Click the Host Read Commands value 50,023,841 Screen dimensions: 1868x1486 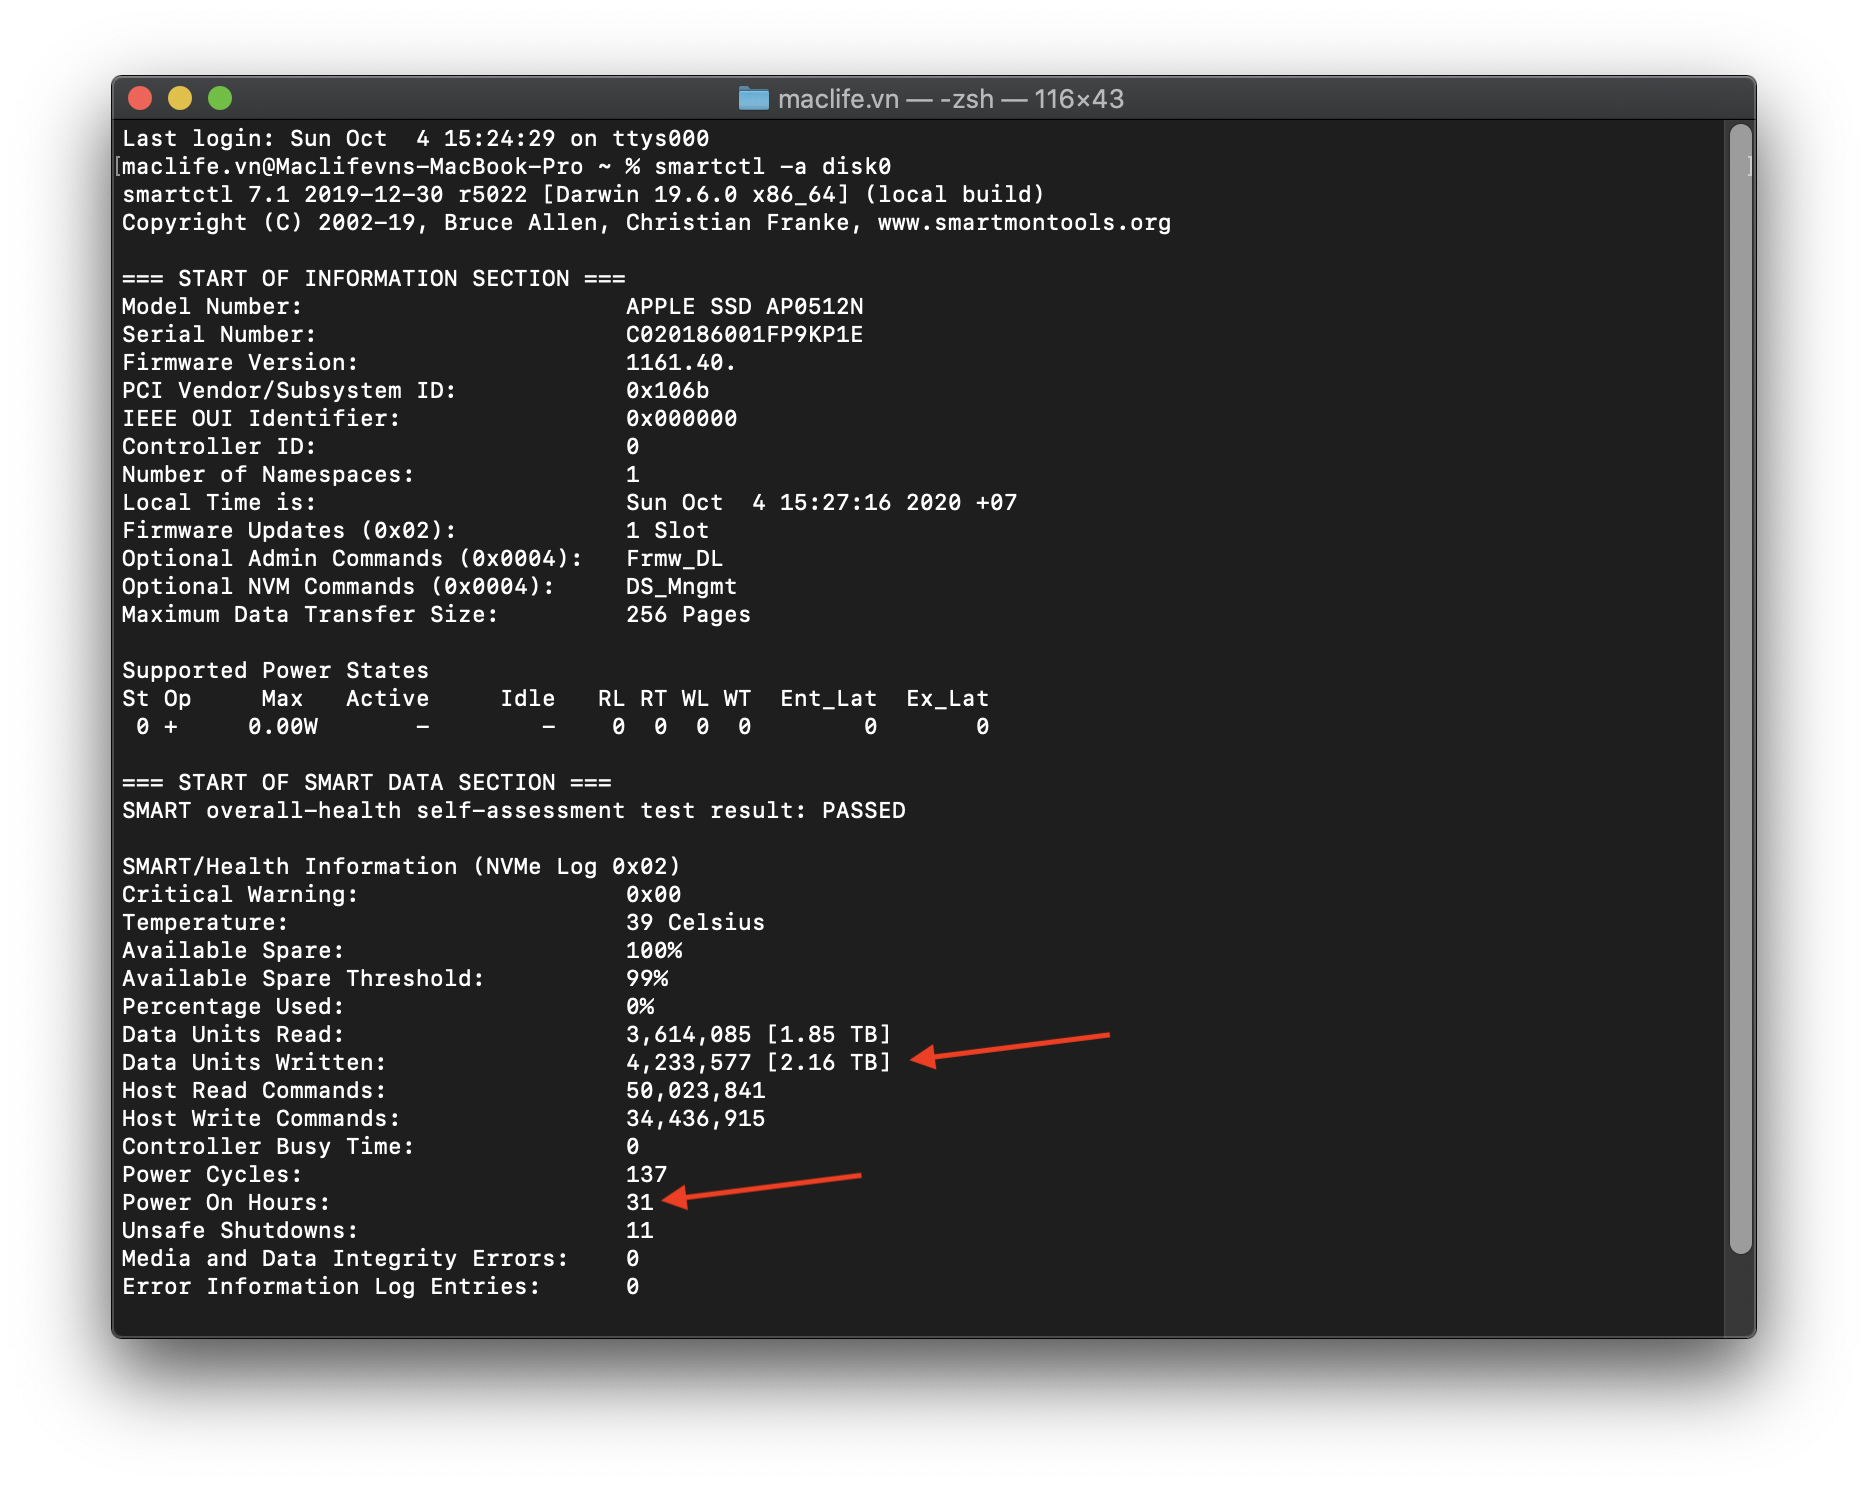695,1091
